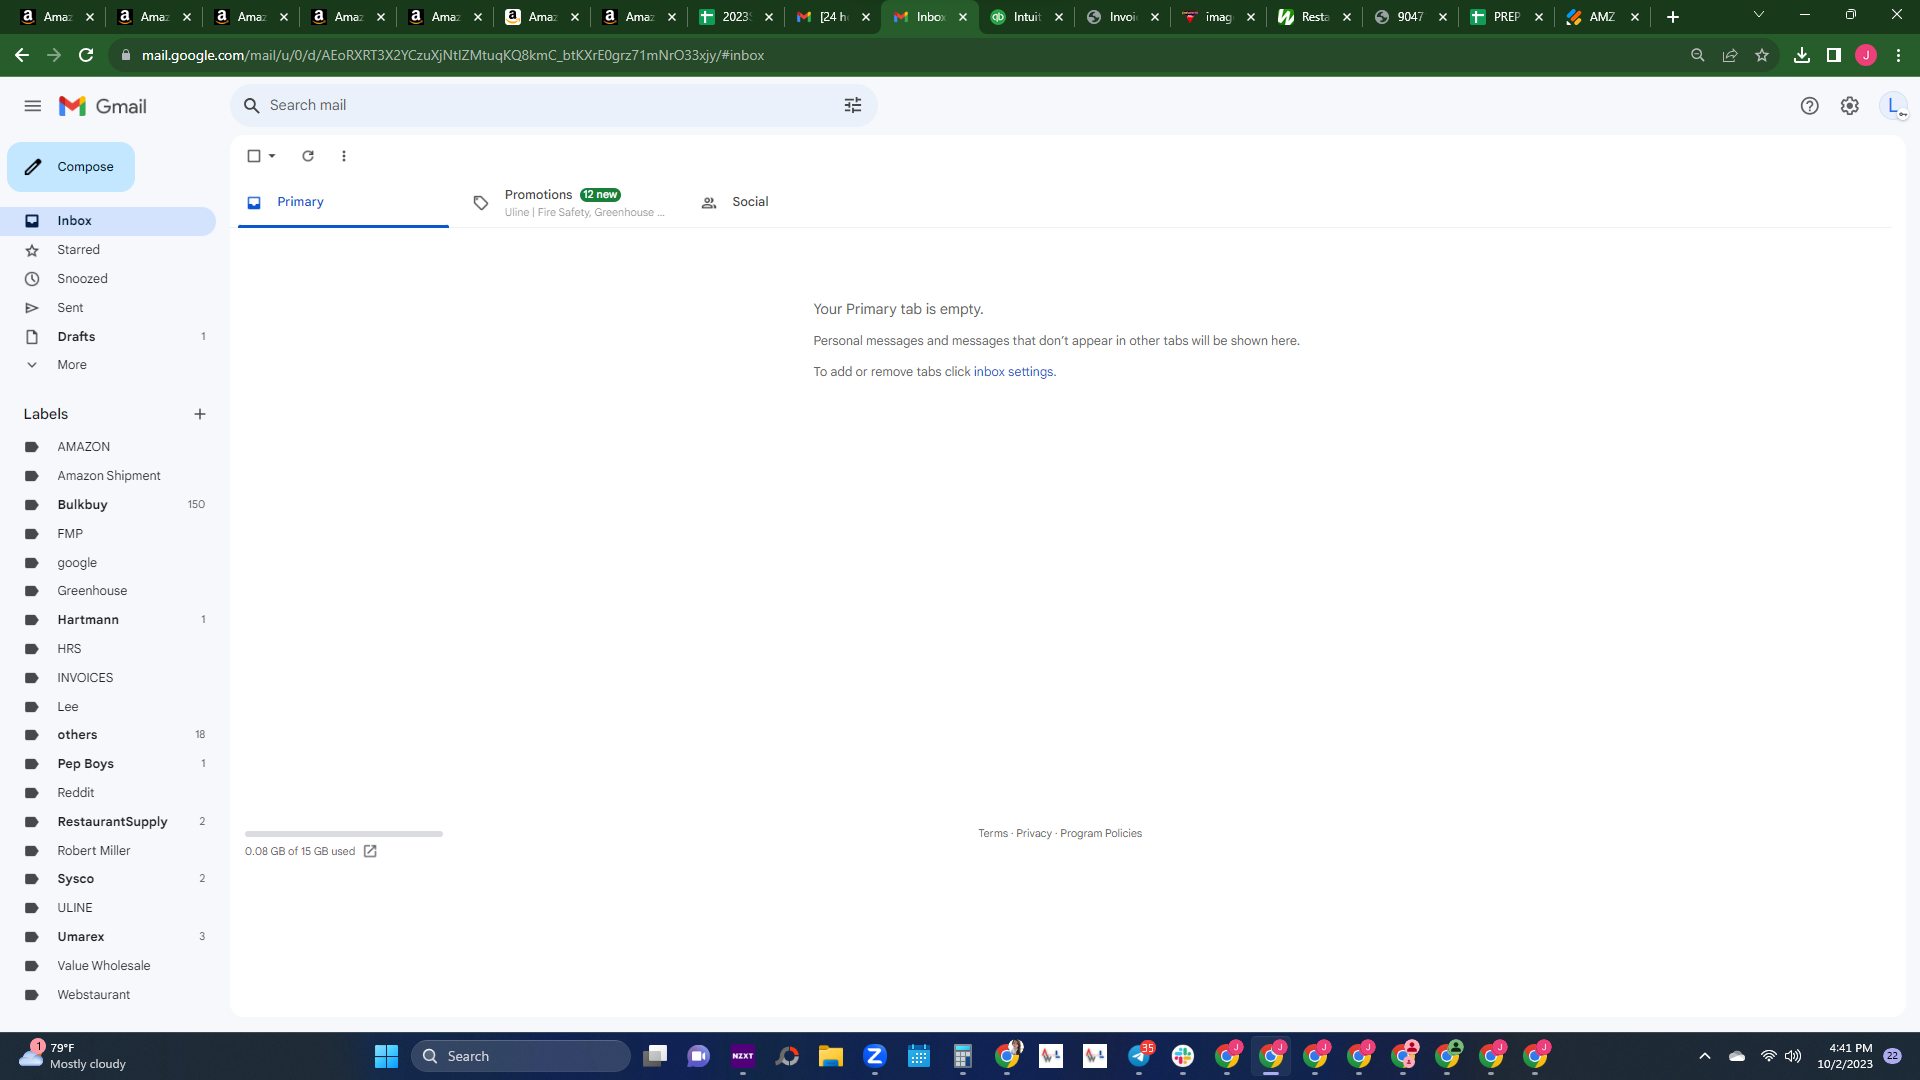This screenshot has height=1080, width=1920.
Task: Open the Webstaurant label
Action: tap(108, 995)
